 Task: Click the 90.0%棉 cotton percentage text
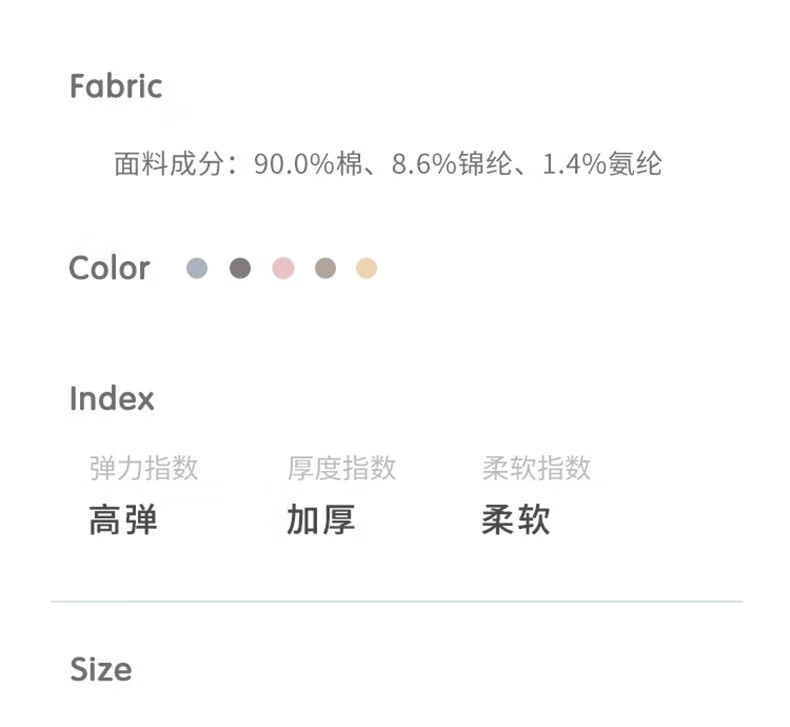[x=309, y=164]
